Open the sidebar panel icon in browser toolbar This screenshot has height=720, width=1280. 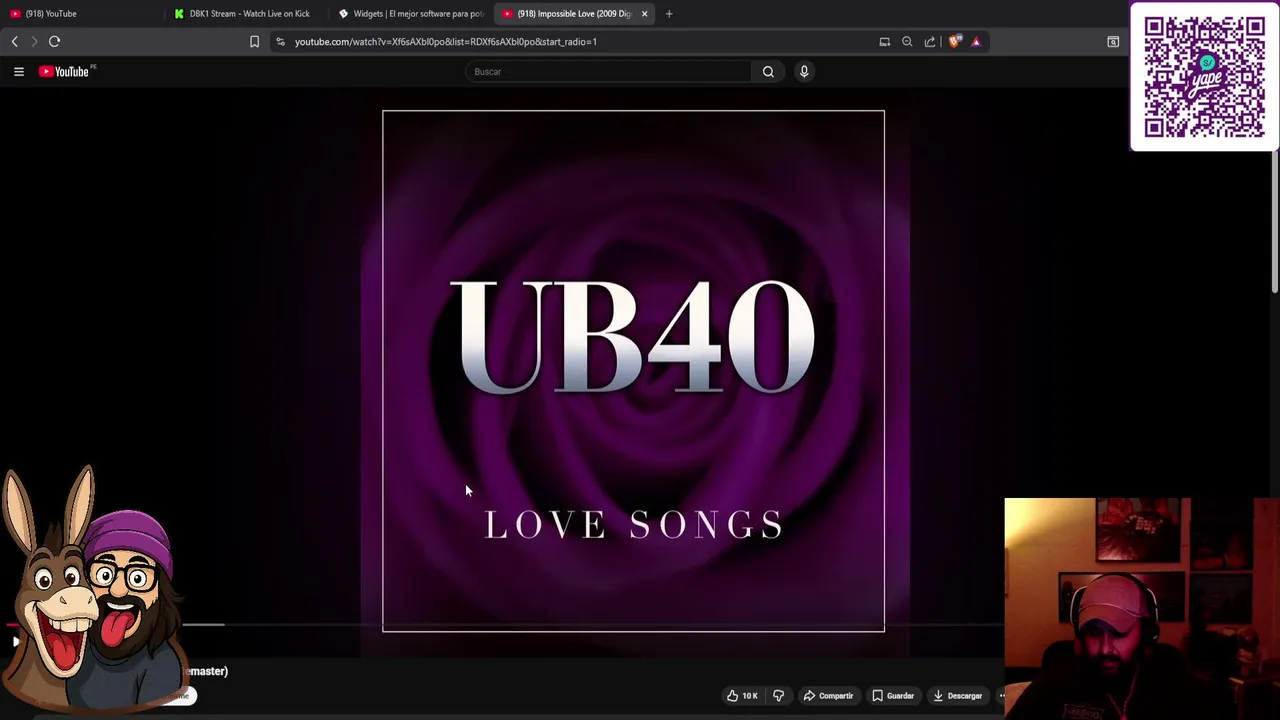(x=1113, y=42)
